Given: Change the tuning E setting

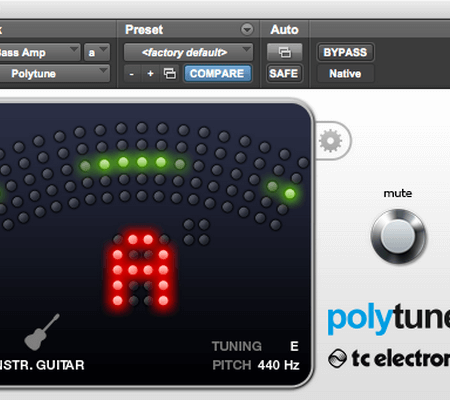Looking at the screenshot, I should pyautogui.click(x=294, y=346).
